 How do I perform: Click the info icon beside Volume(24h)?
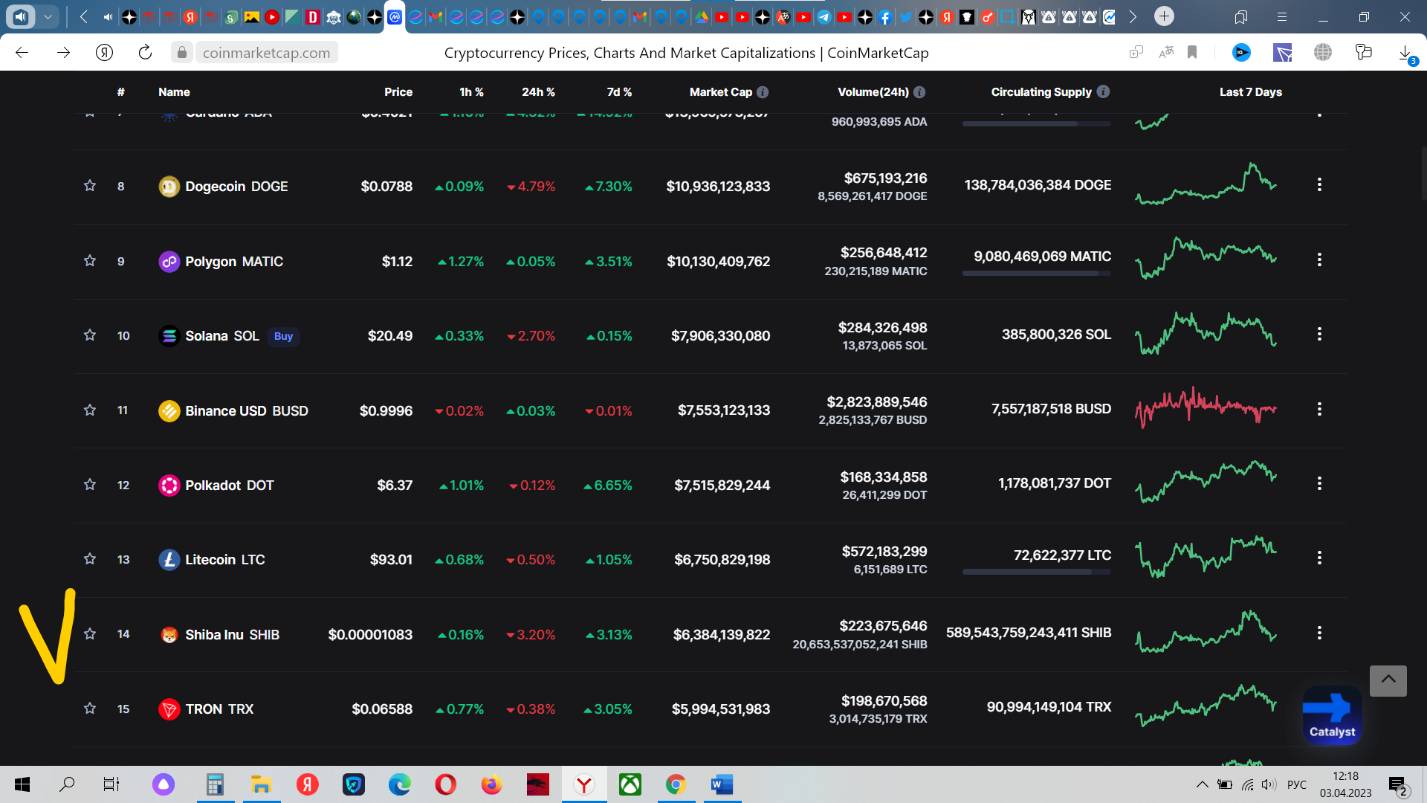coord(919,92)
